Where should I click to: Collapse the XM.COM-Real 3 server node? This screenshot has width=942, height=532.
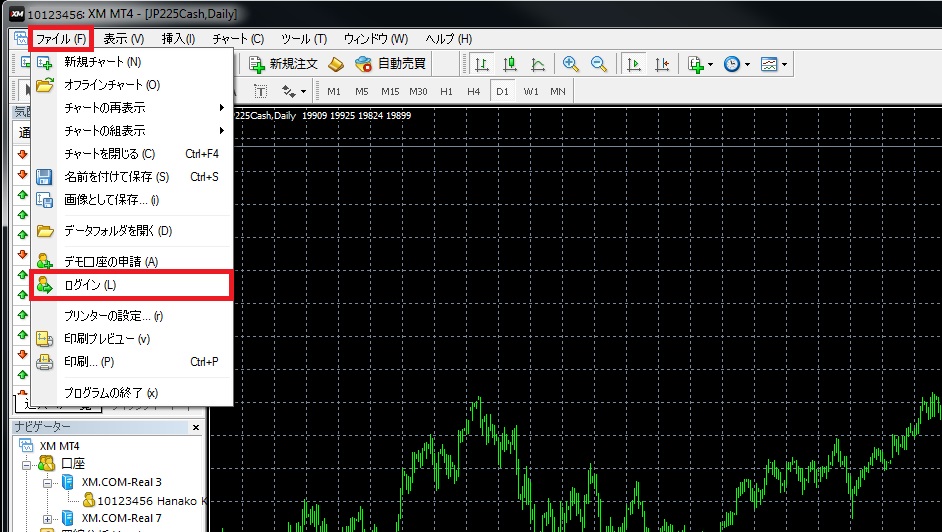[47, 483]
